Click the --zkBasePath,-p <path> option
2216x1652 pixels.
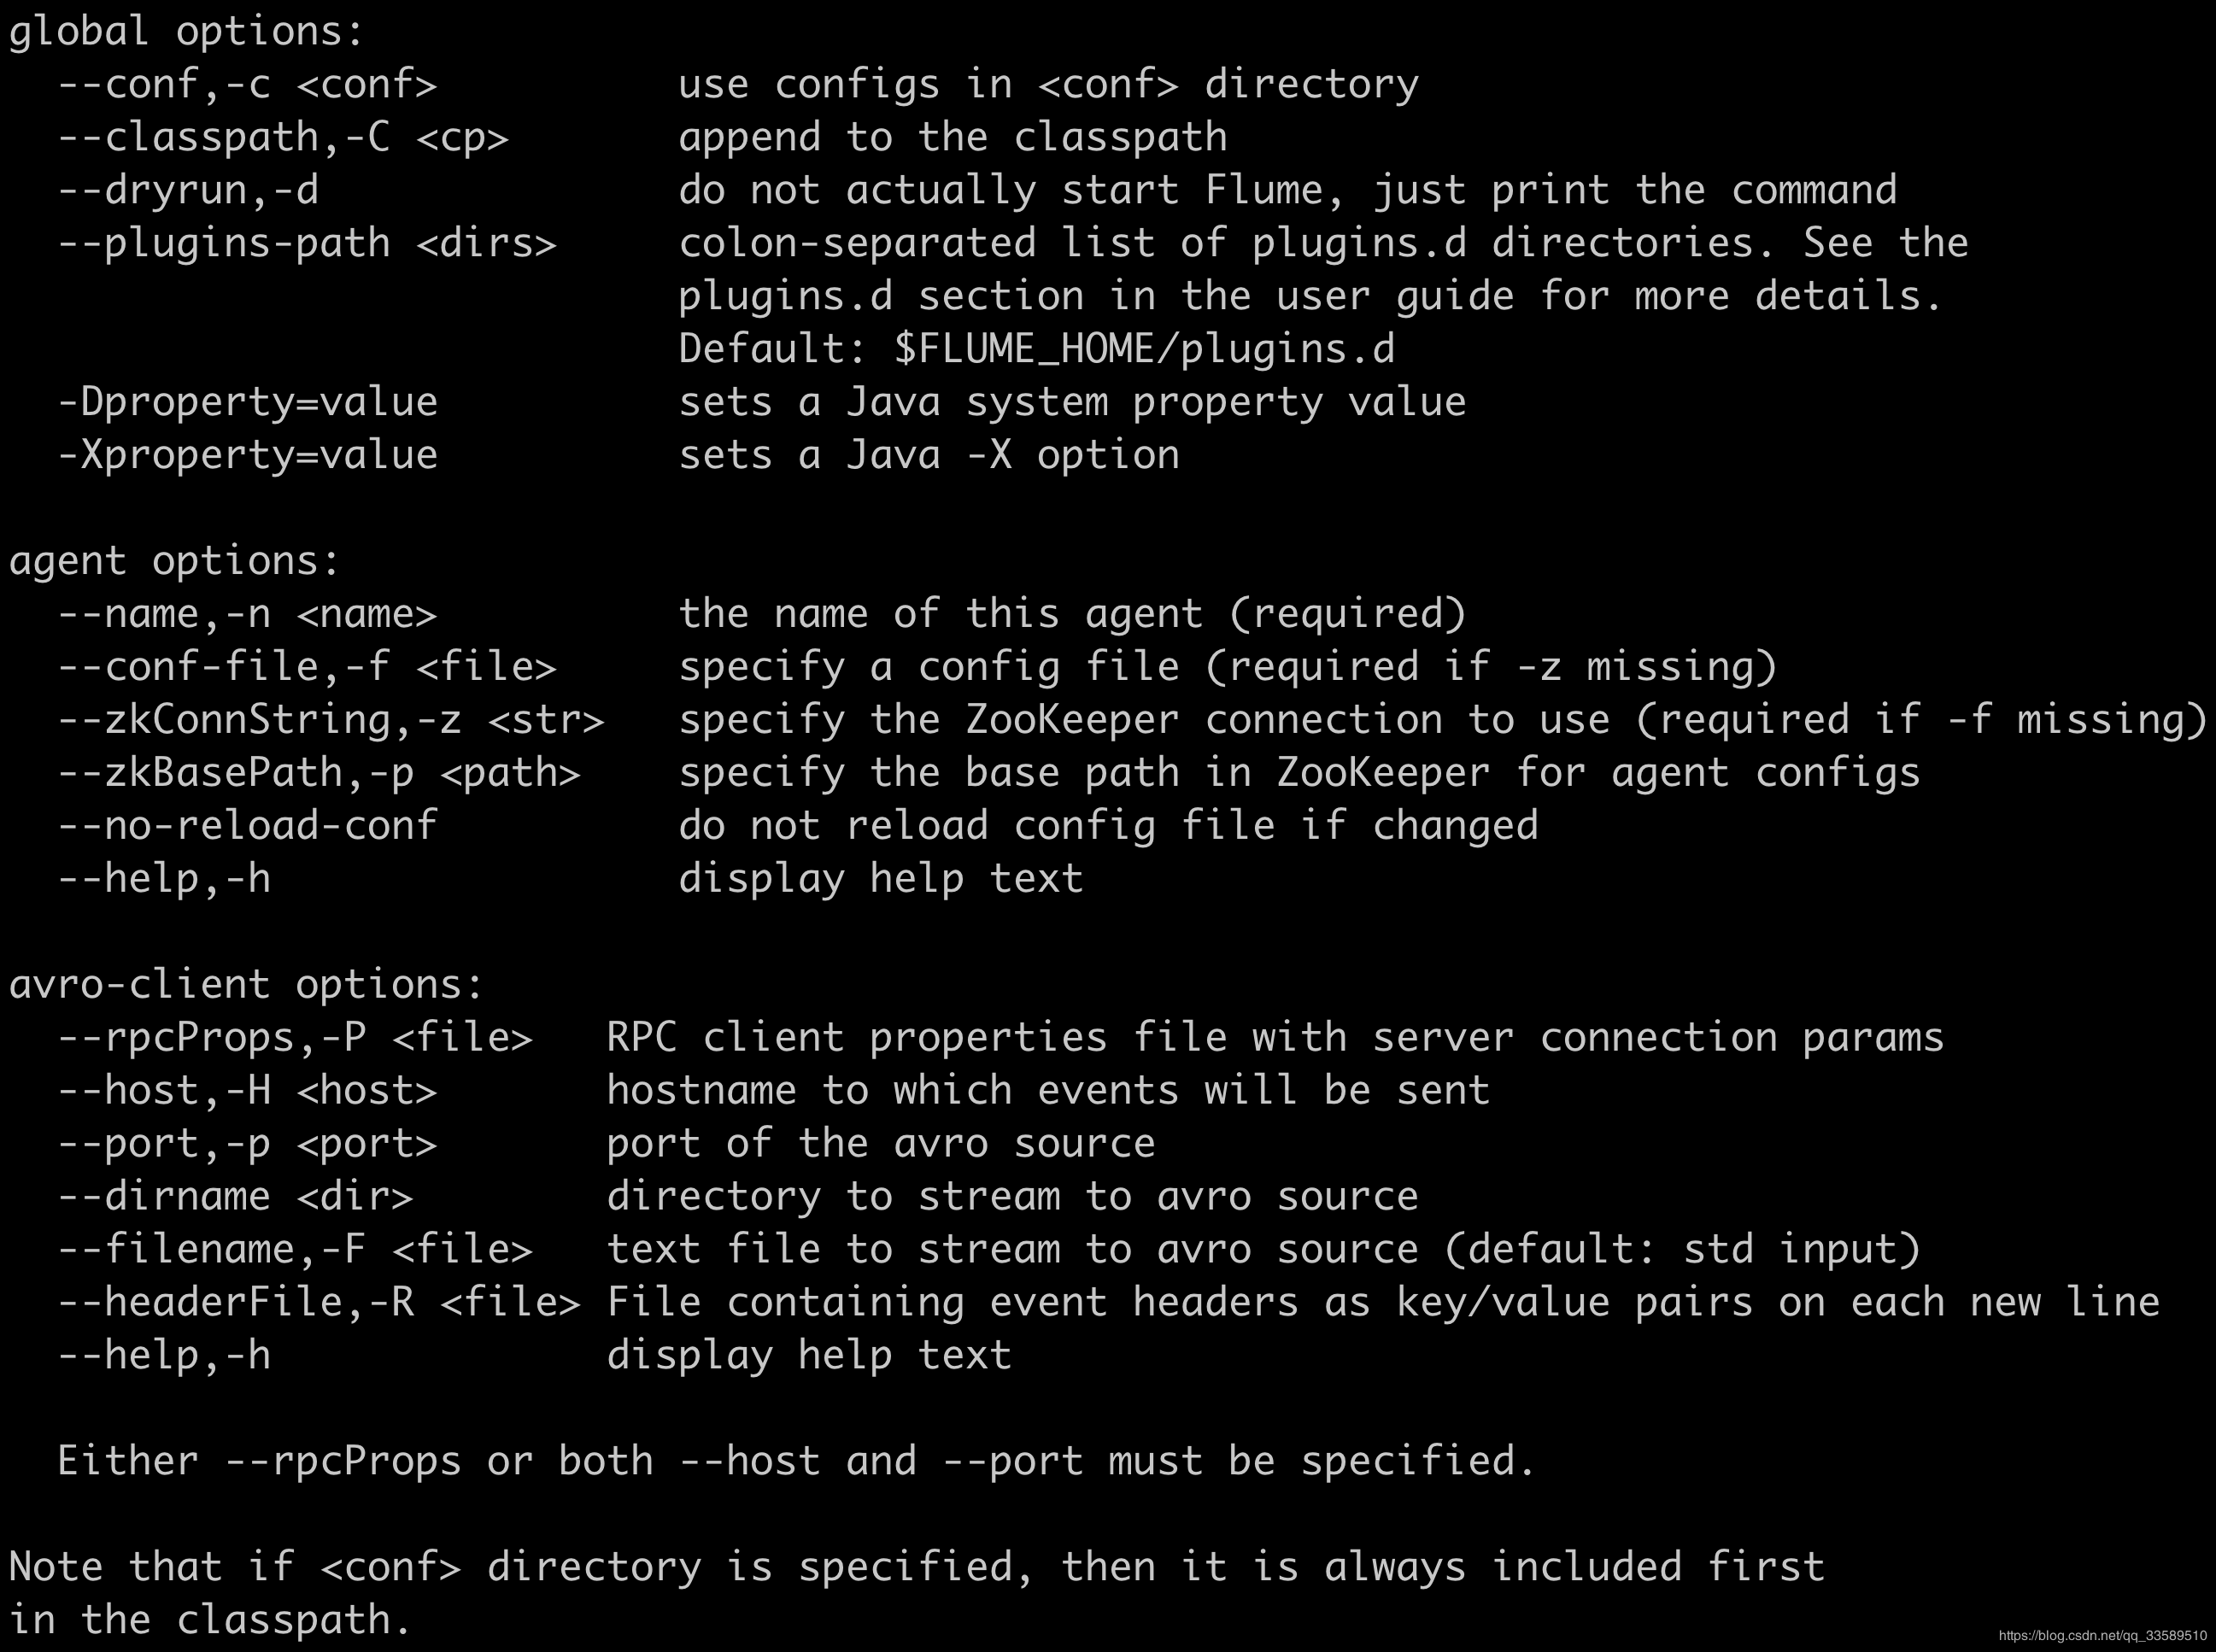318,772
